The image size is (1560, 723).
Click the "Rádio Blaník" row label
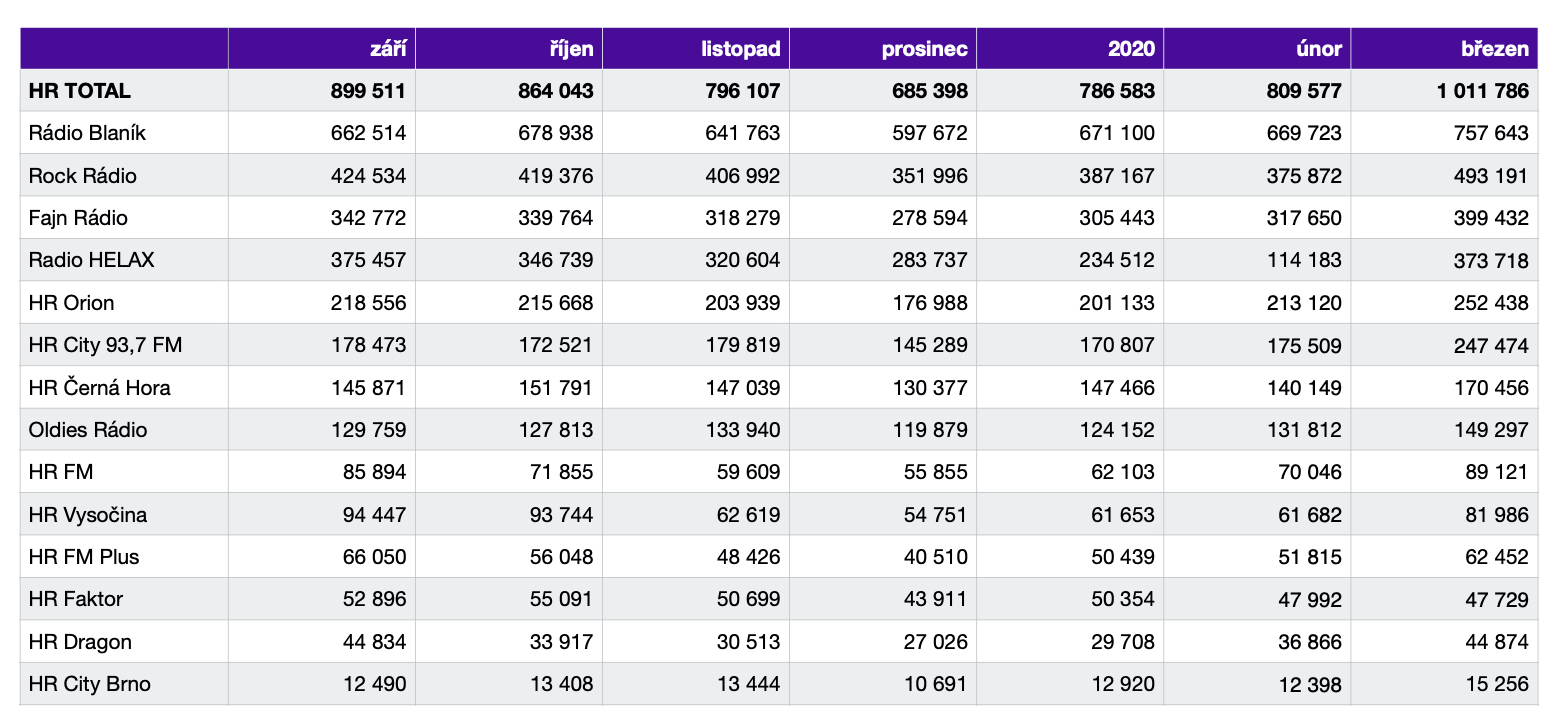click(x=88, y=133)
